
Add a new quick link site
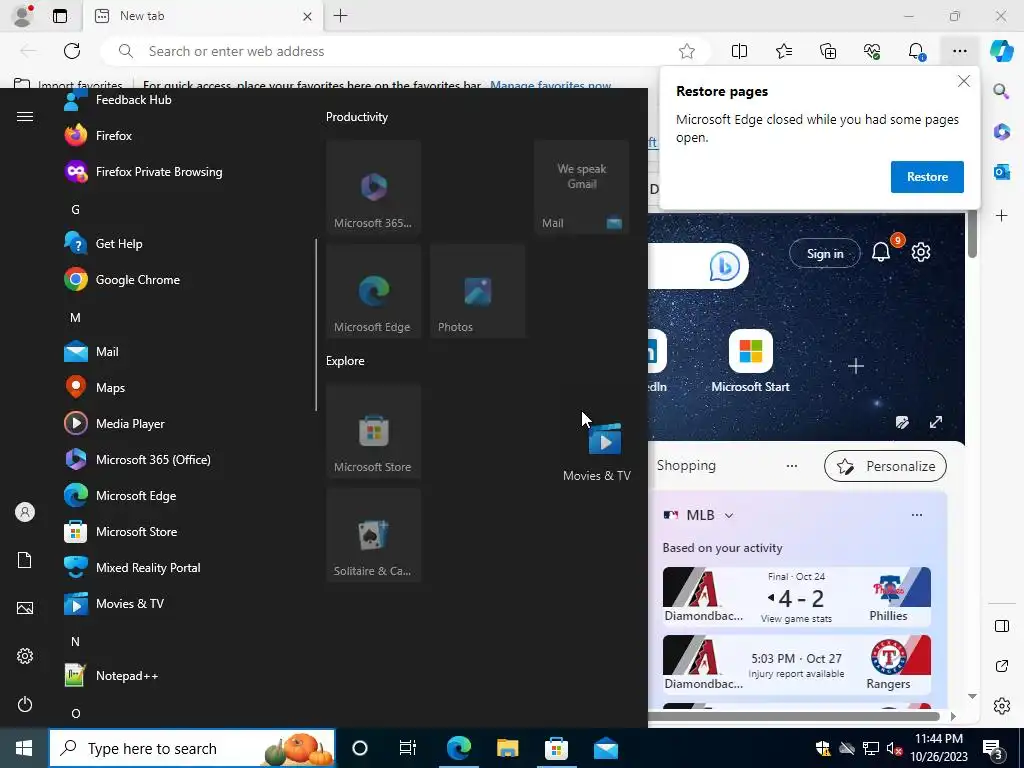856,366
